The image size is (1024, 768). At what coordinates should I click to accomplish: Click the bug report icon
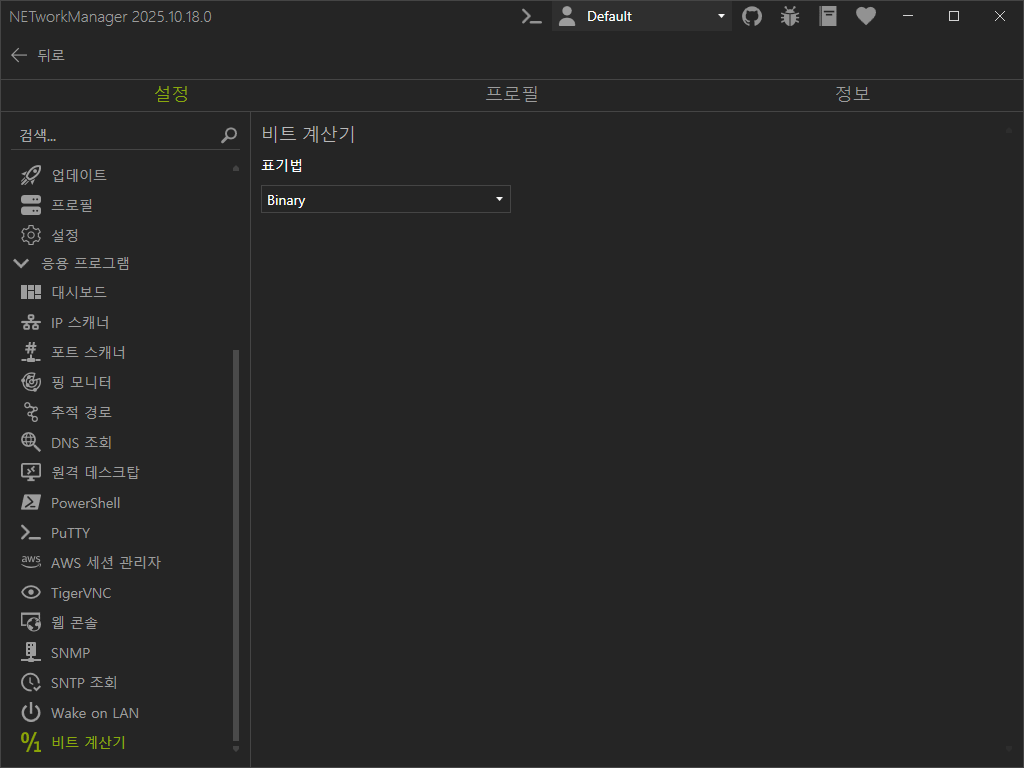coord(790,16)
